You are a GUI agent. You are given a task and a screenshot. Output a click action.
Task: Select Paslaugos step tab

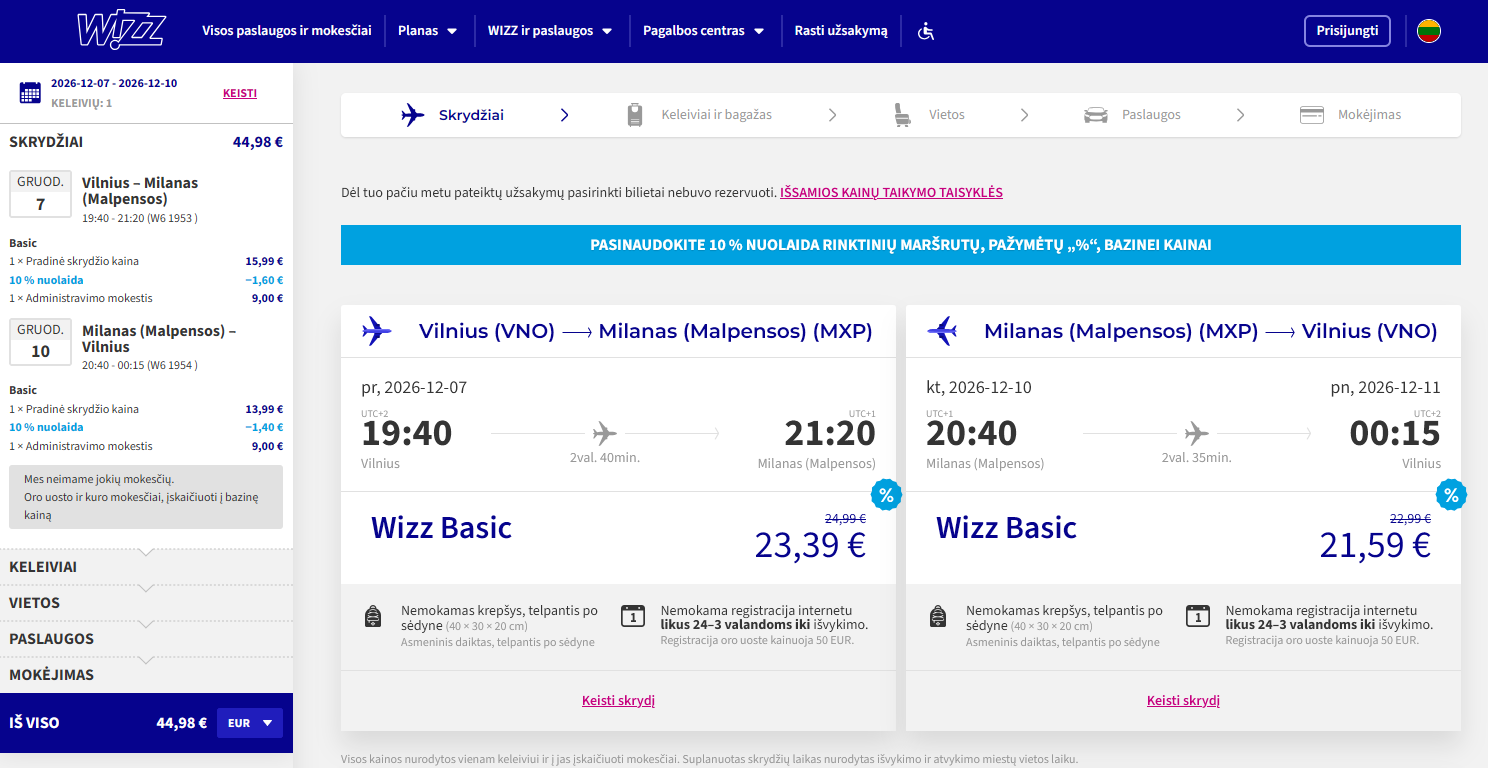[x=1132, y=115]
